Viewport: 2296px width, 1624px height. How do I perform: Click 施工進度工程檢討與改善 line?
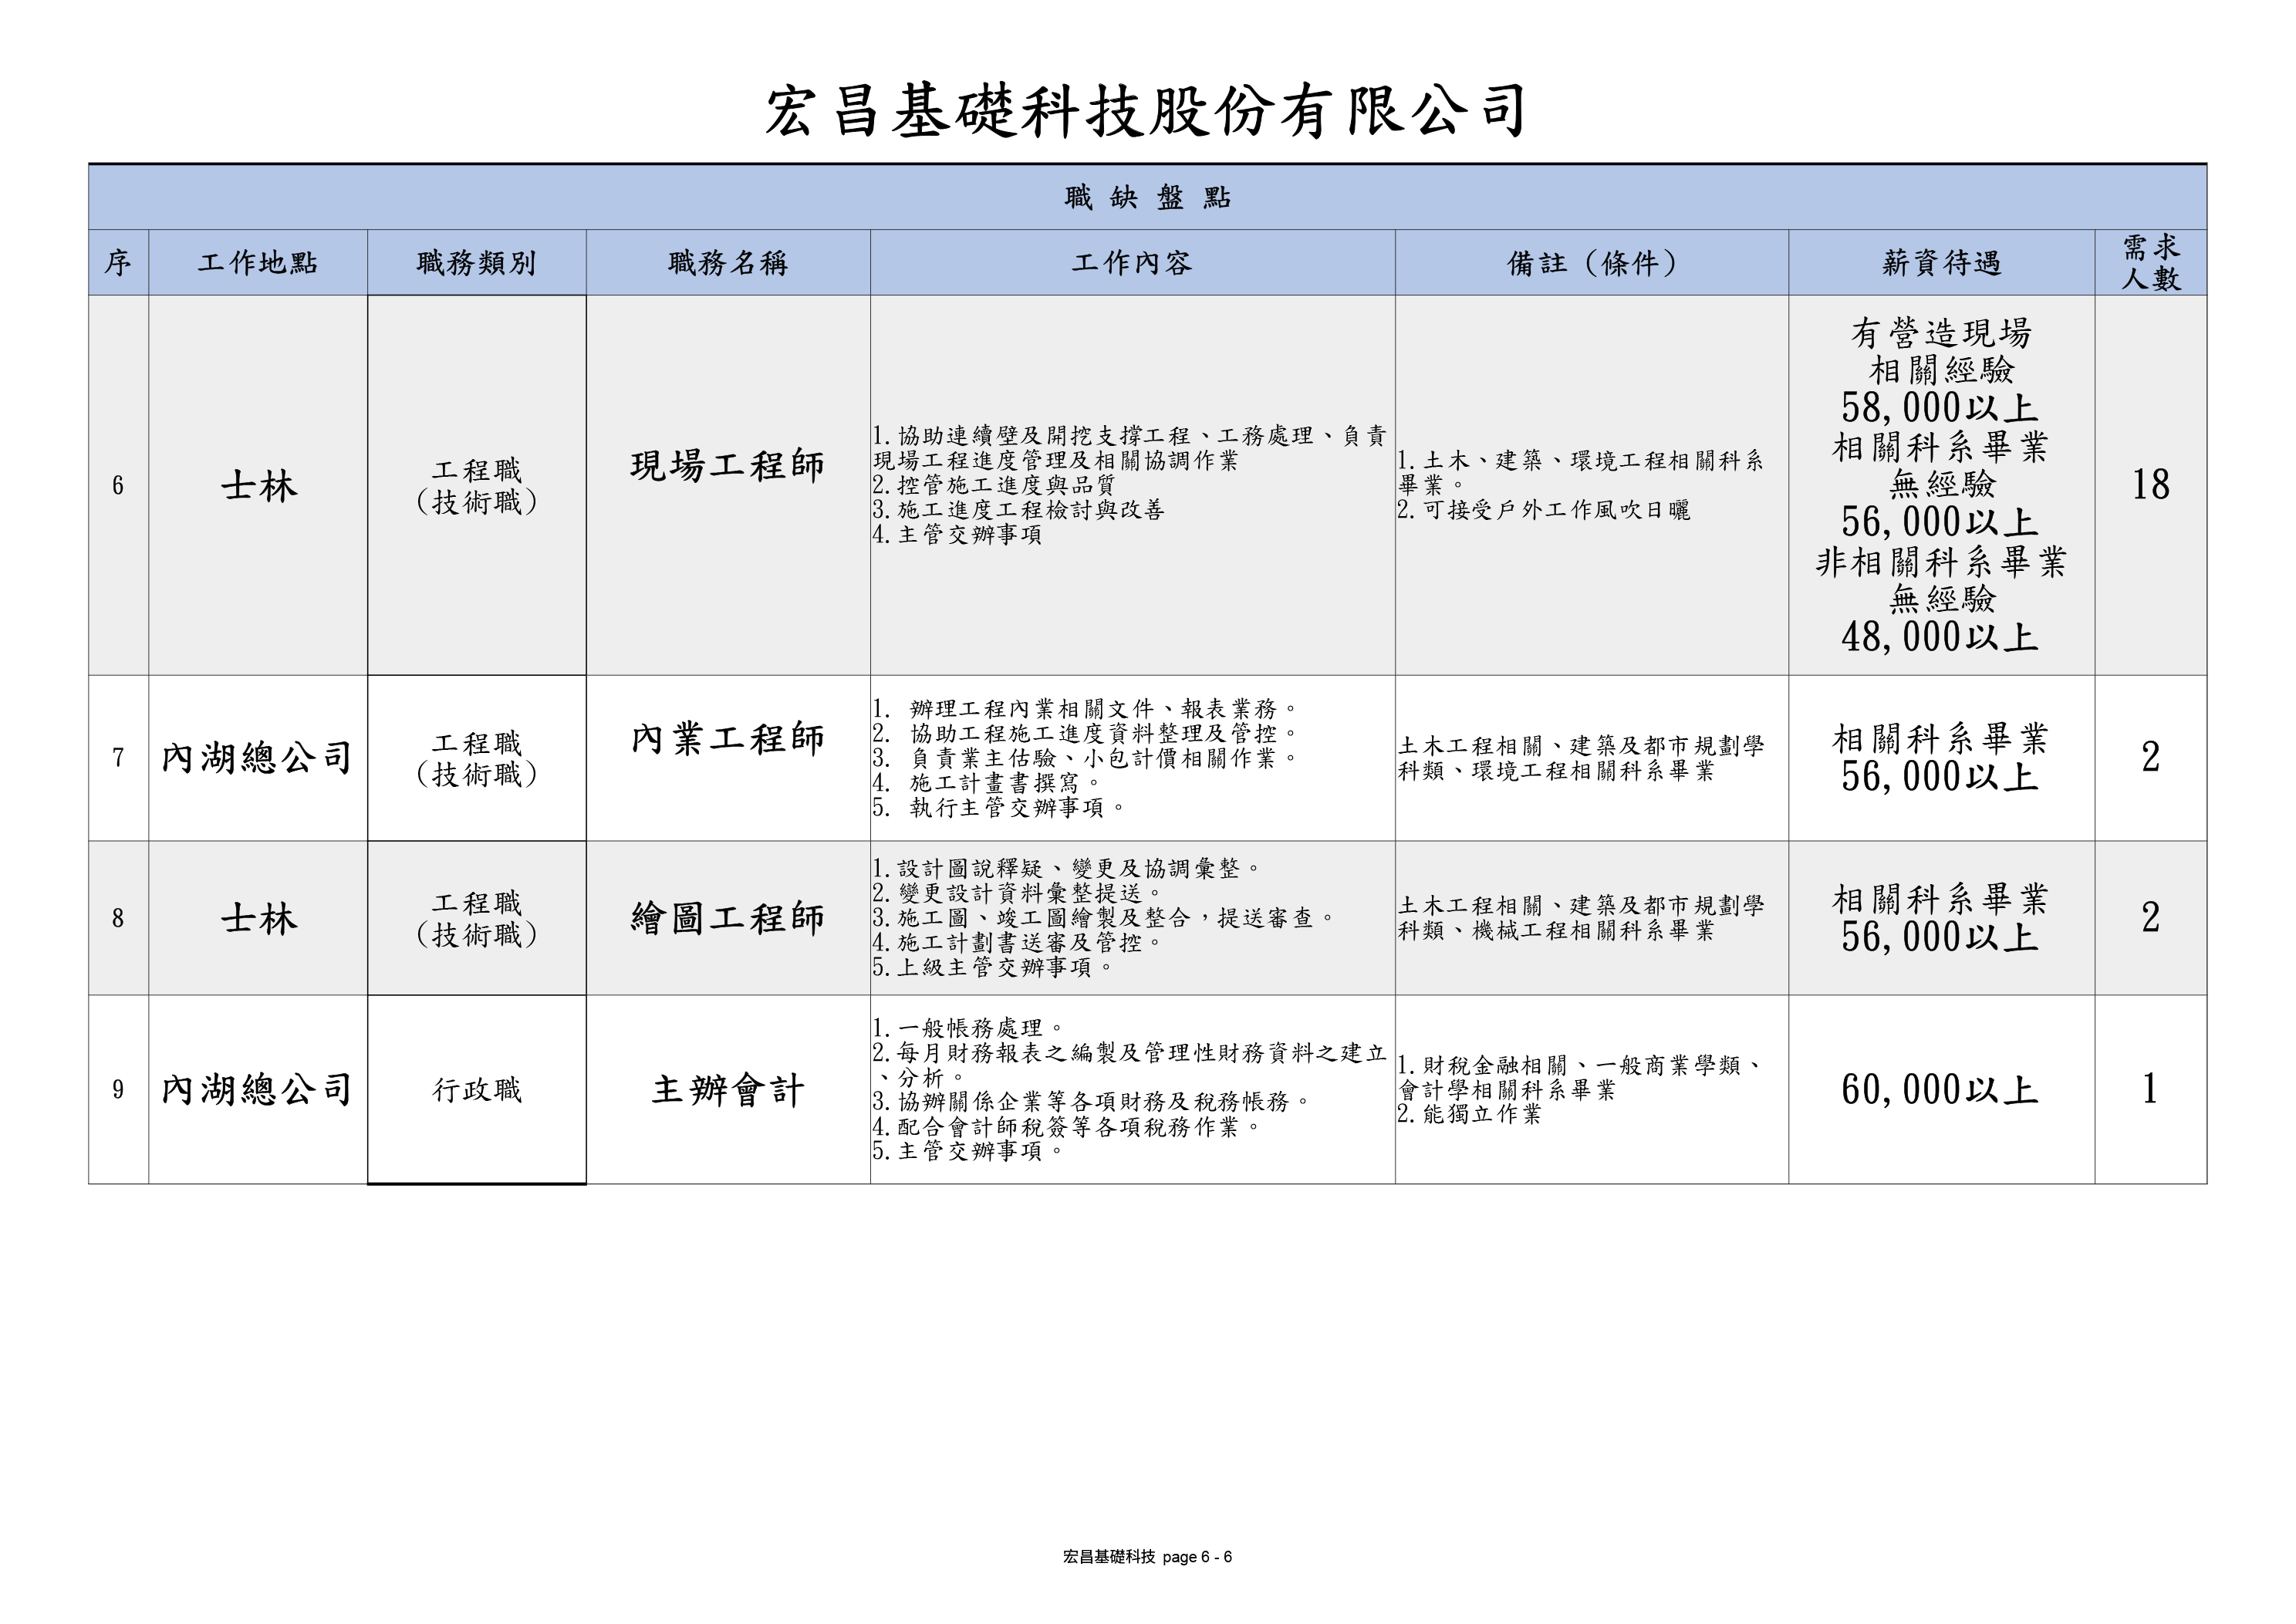tap(1018, 510)
